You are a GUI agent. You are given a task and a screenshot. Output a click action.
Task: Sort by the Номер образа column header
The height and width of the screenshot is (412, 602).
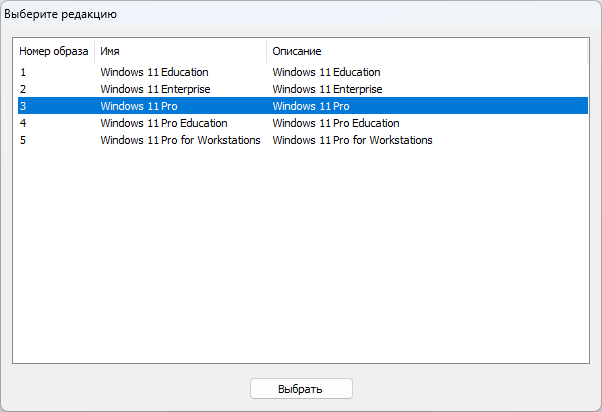53,51
